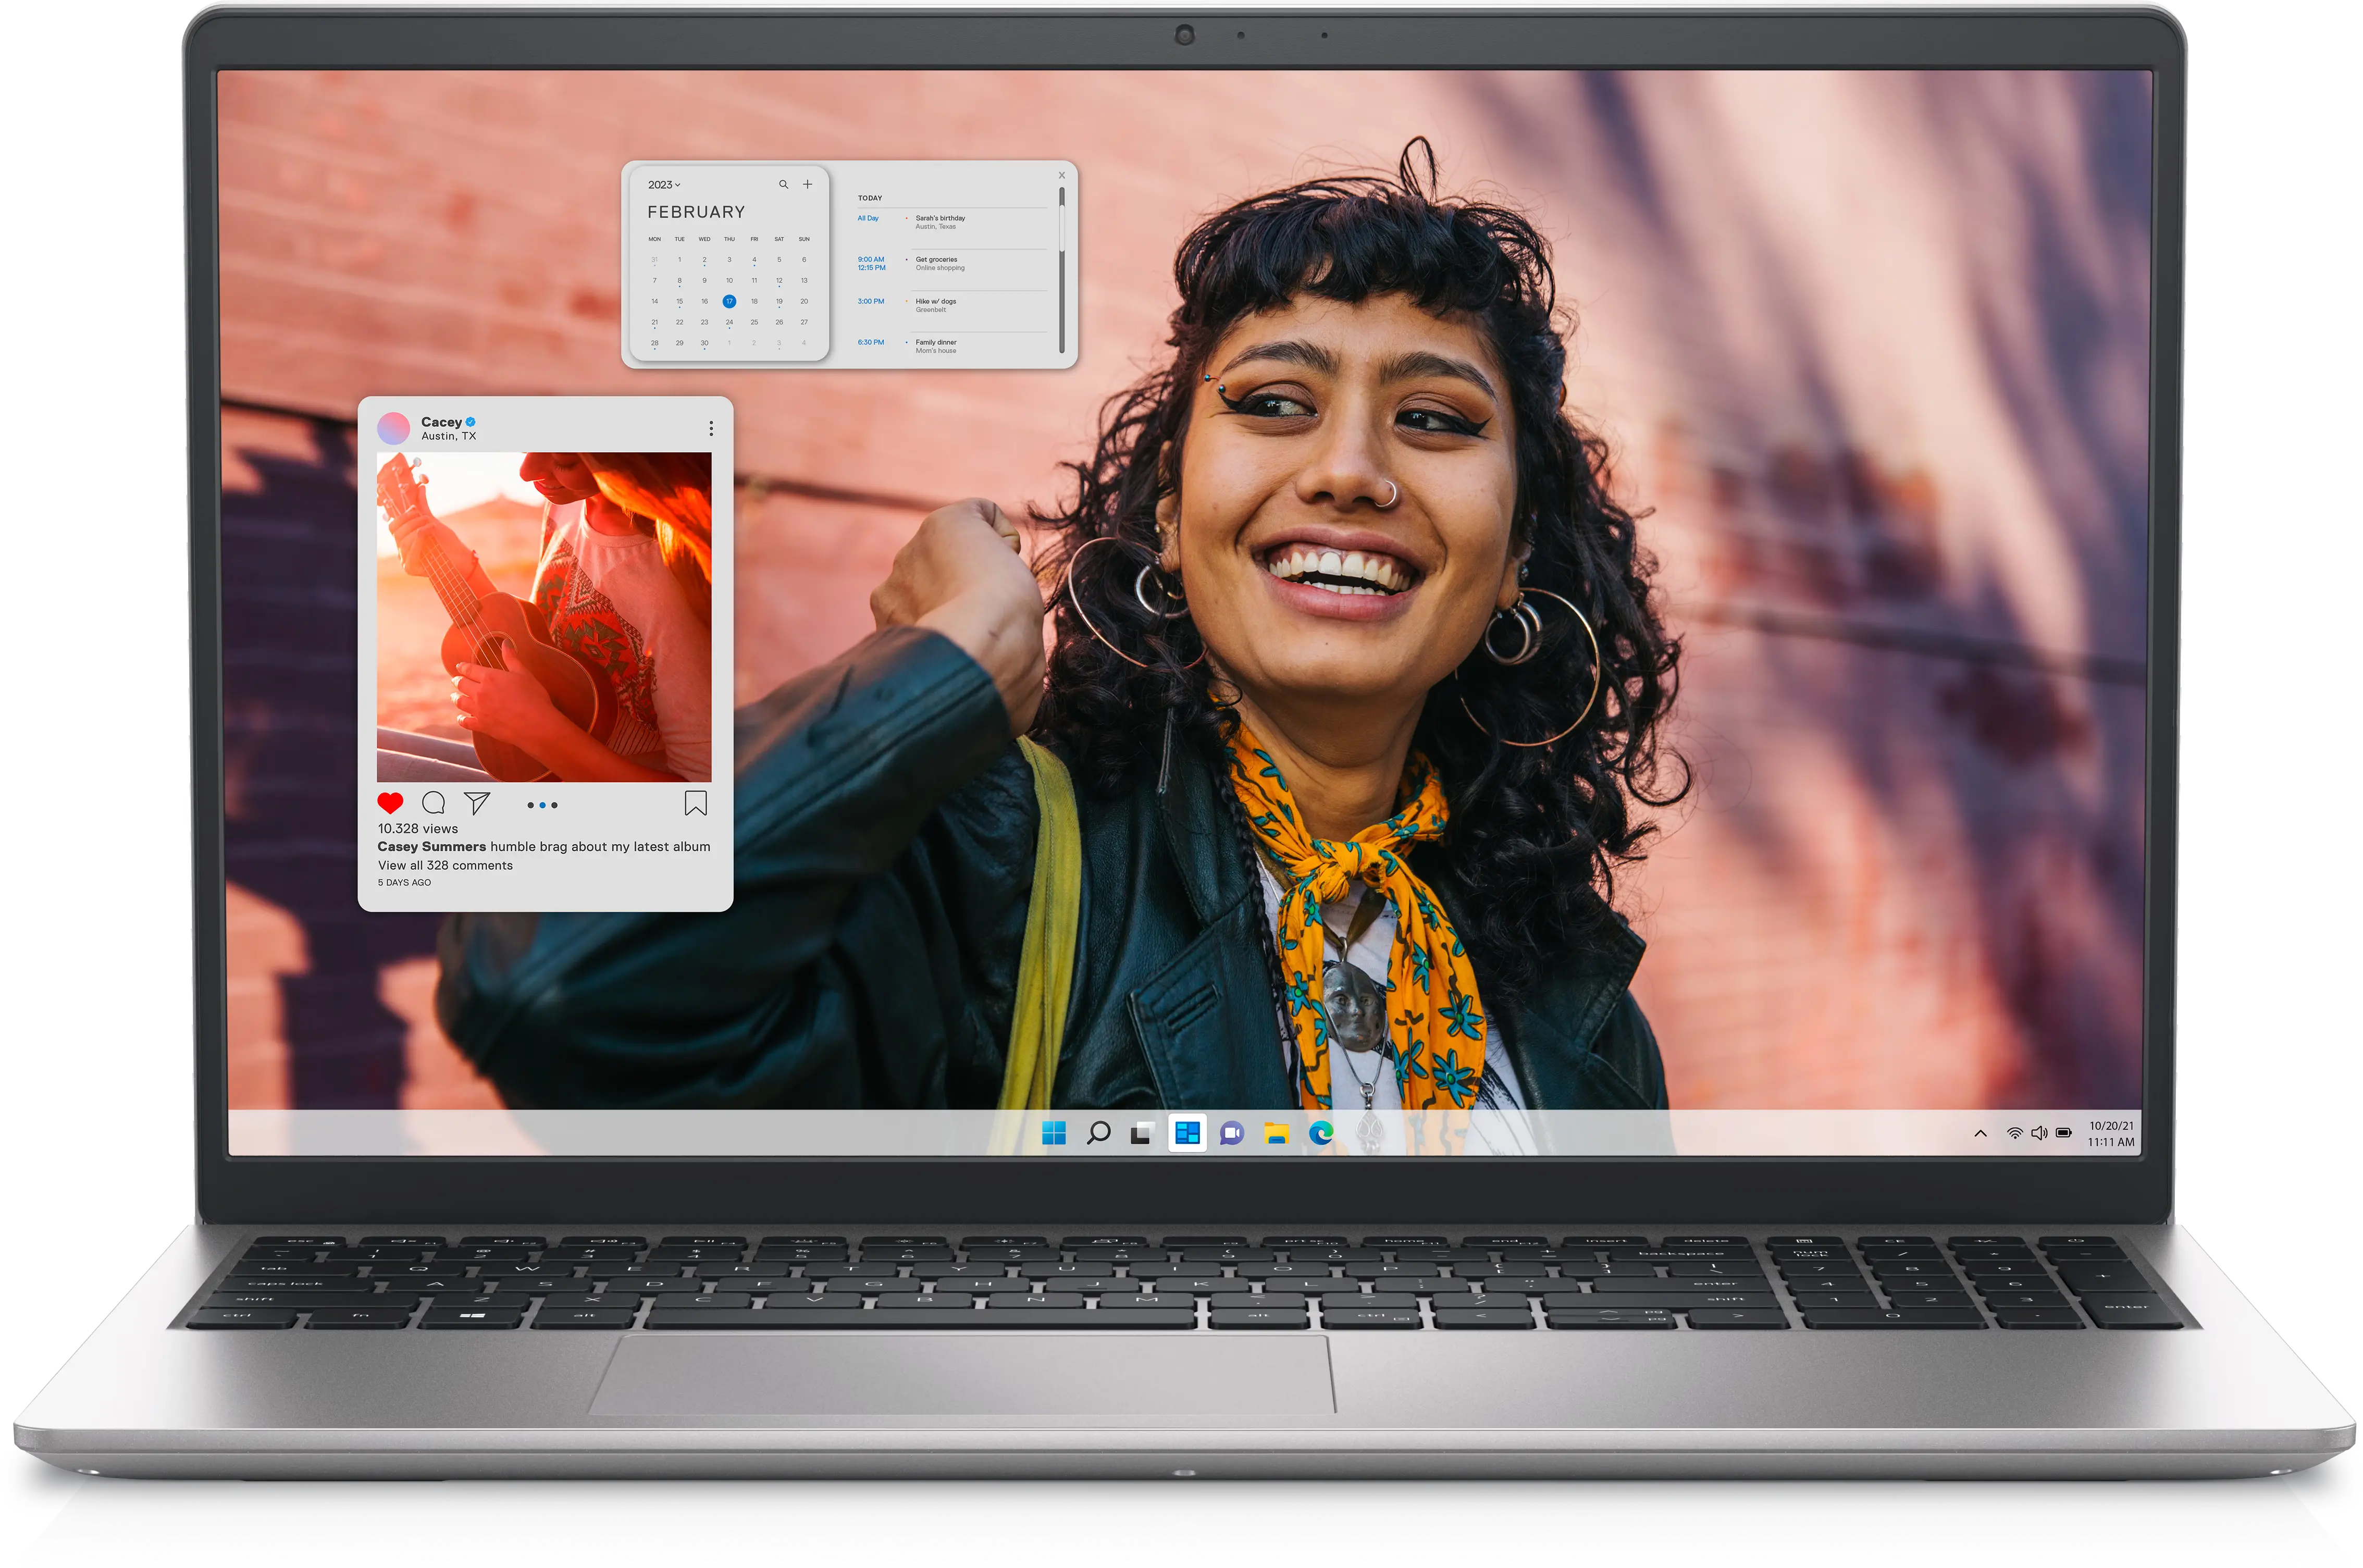The image size is (2363, 1568).
Task: Select date 31 of previous month
Action: coord(655,260)
